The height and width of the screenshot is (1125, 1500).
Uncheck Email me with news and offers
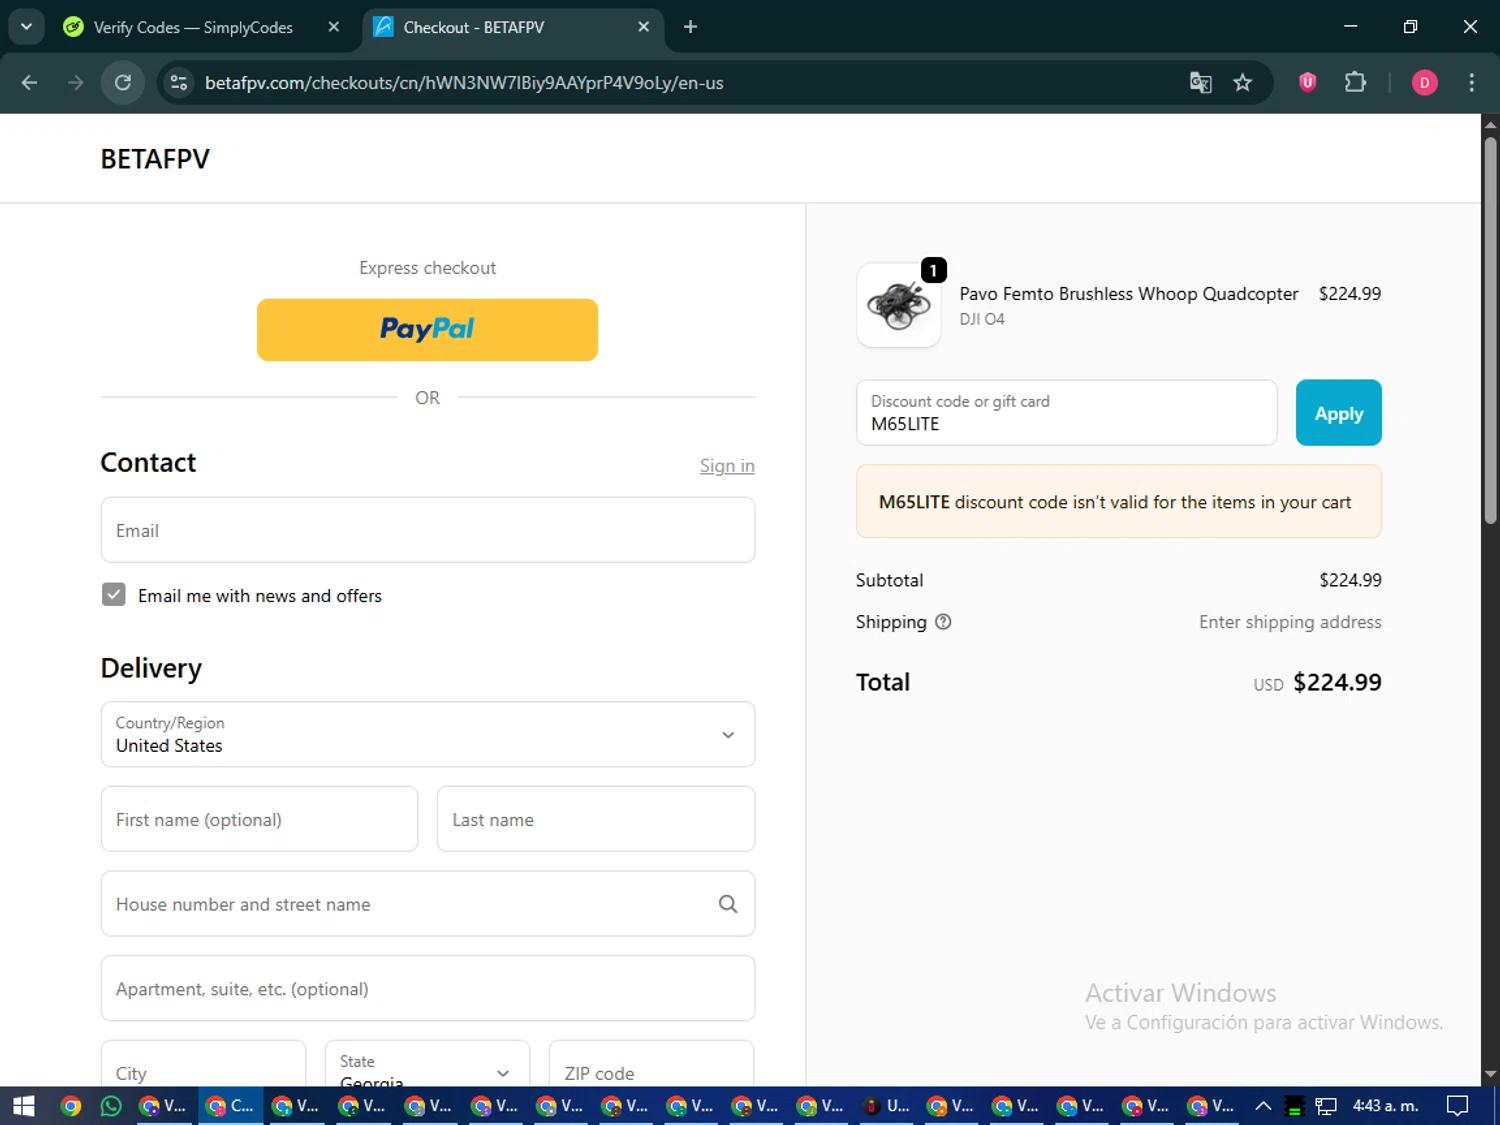click(x=114, y=595)
